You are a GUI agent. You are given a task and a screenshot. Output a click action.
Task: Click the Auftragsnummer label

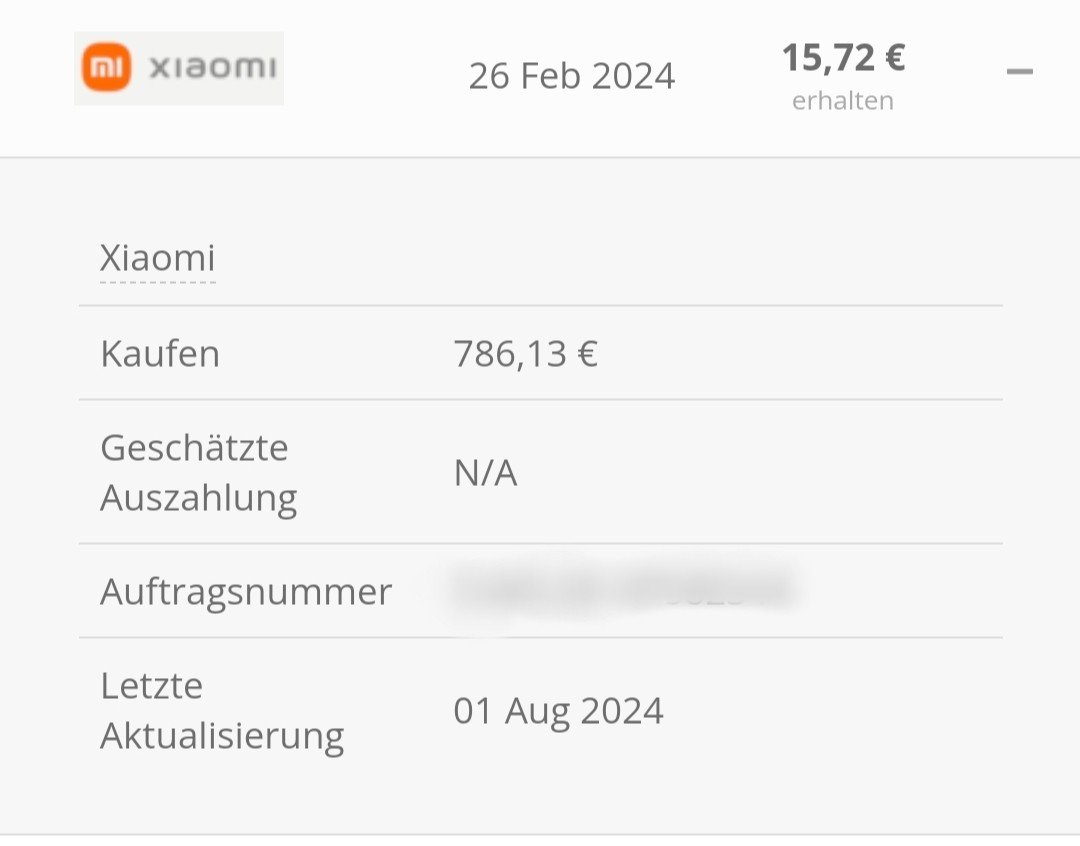pos(246,592)
